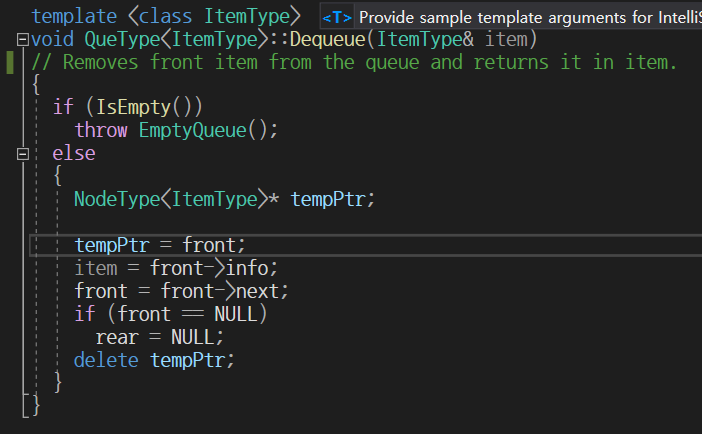The image size is (702, 434).
Task: Click 'template' keyword on first line
Action: (x=74, y=17)
